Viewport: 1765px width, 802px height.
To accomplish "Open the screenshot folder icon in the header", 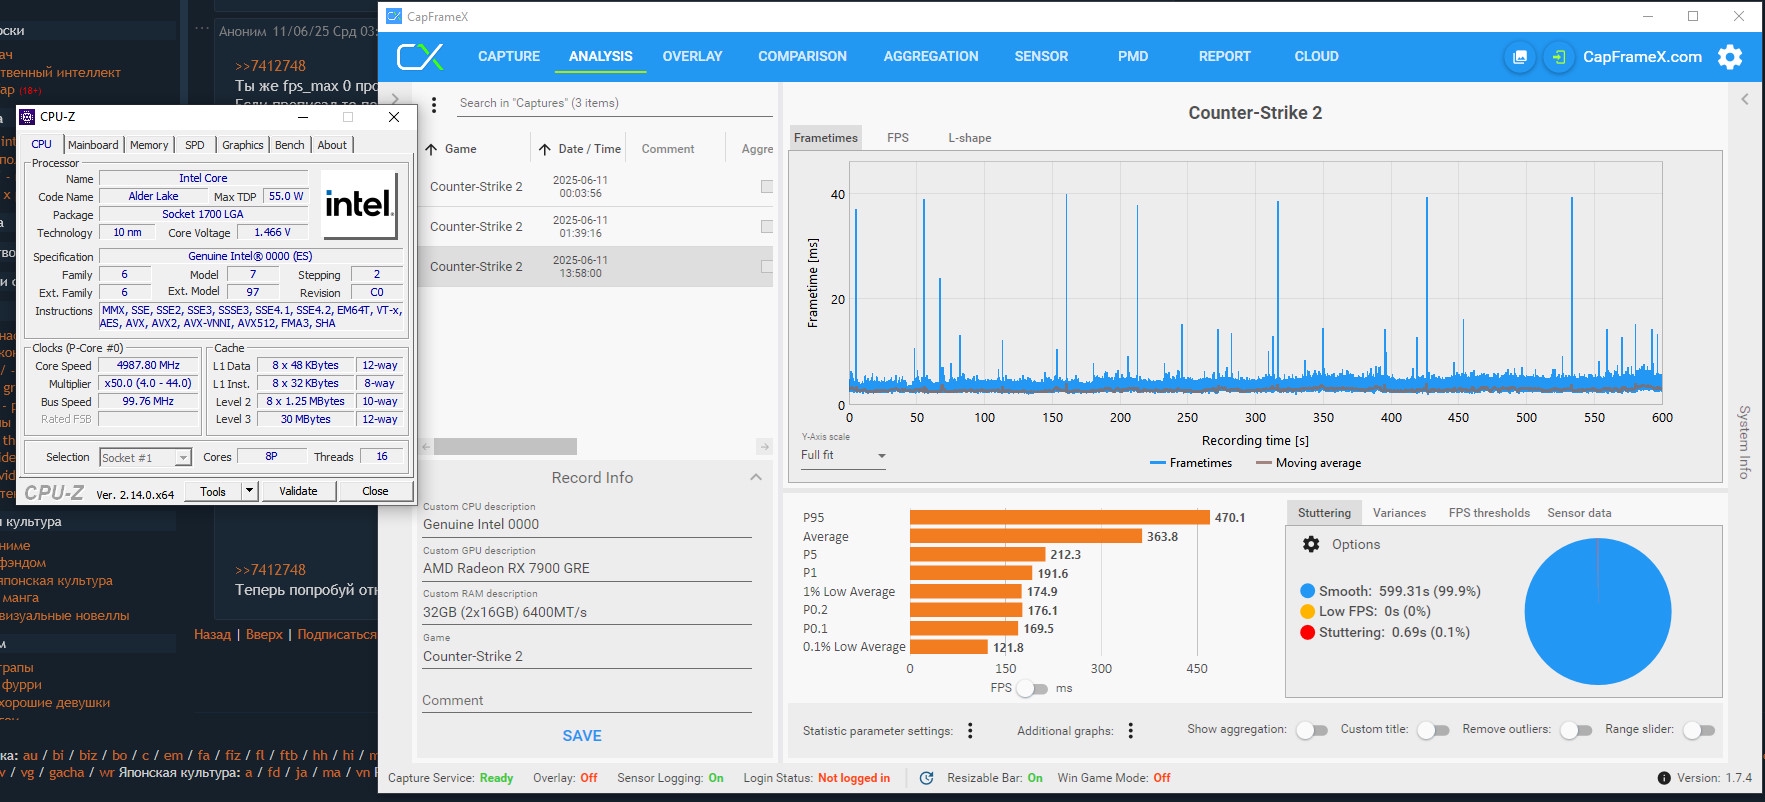I will pos(1519,57).
